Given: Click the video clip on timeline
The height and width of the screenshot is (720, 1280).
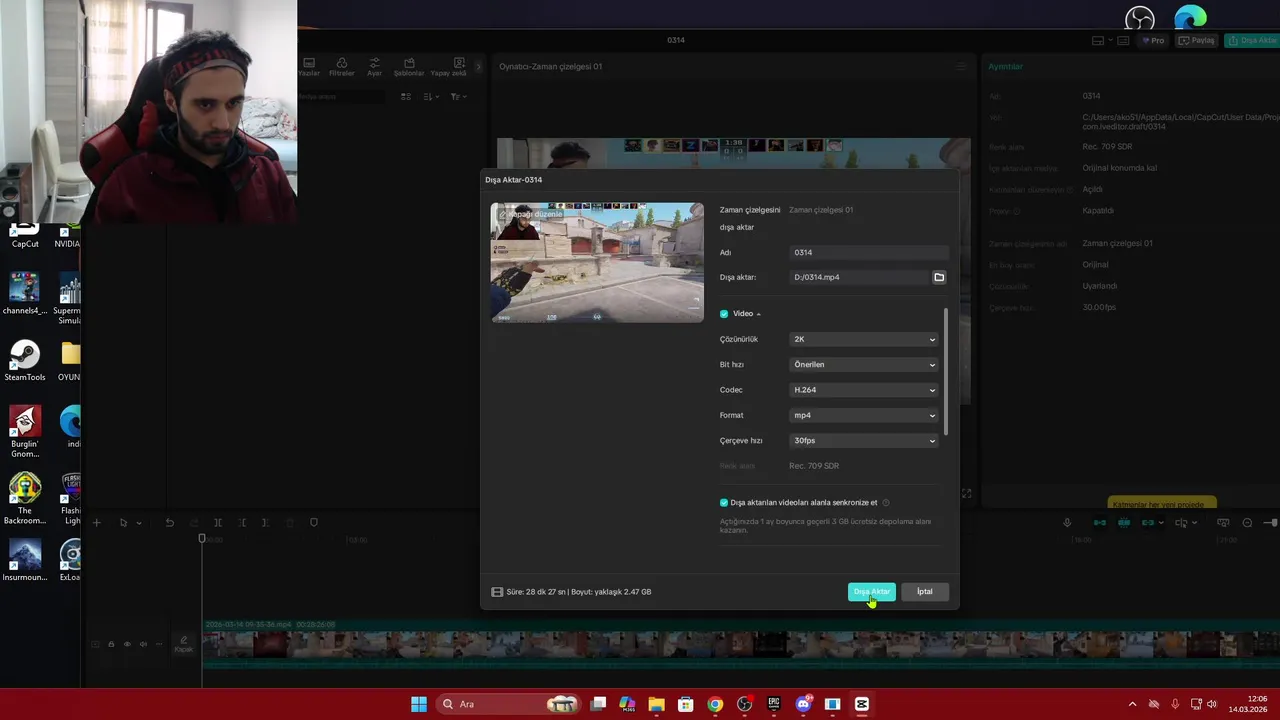Looking at the screenshot, I should [740, 644].
